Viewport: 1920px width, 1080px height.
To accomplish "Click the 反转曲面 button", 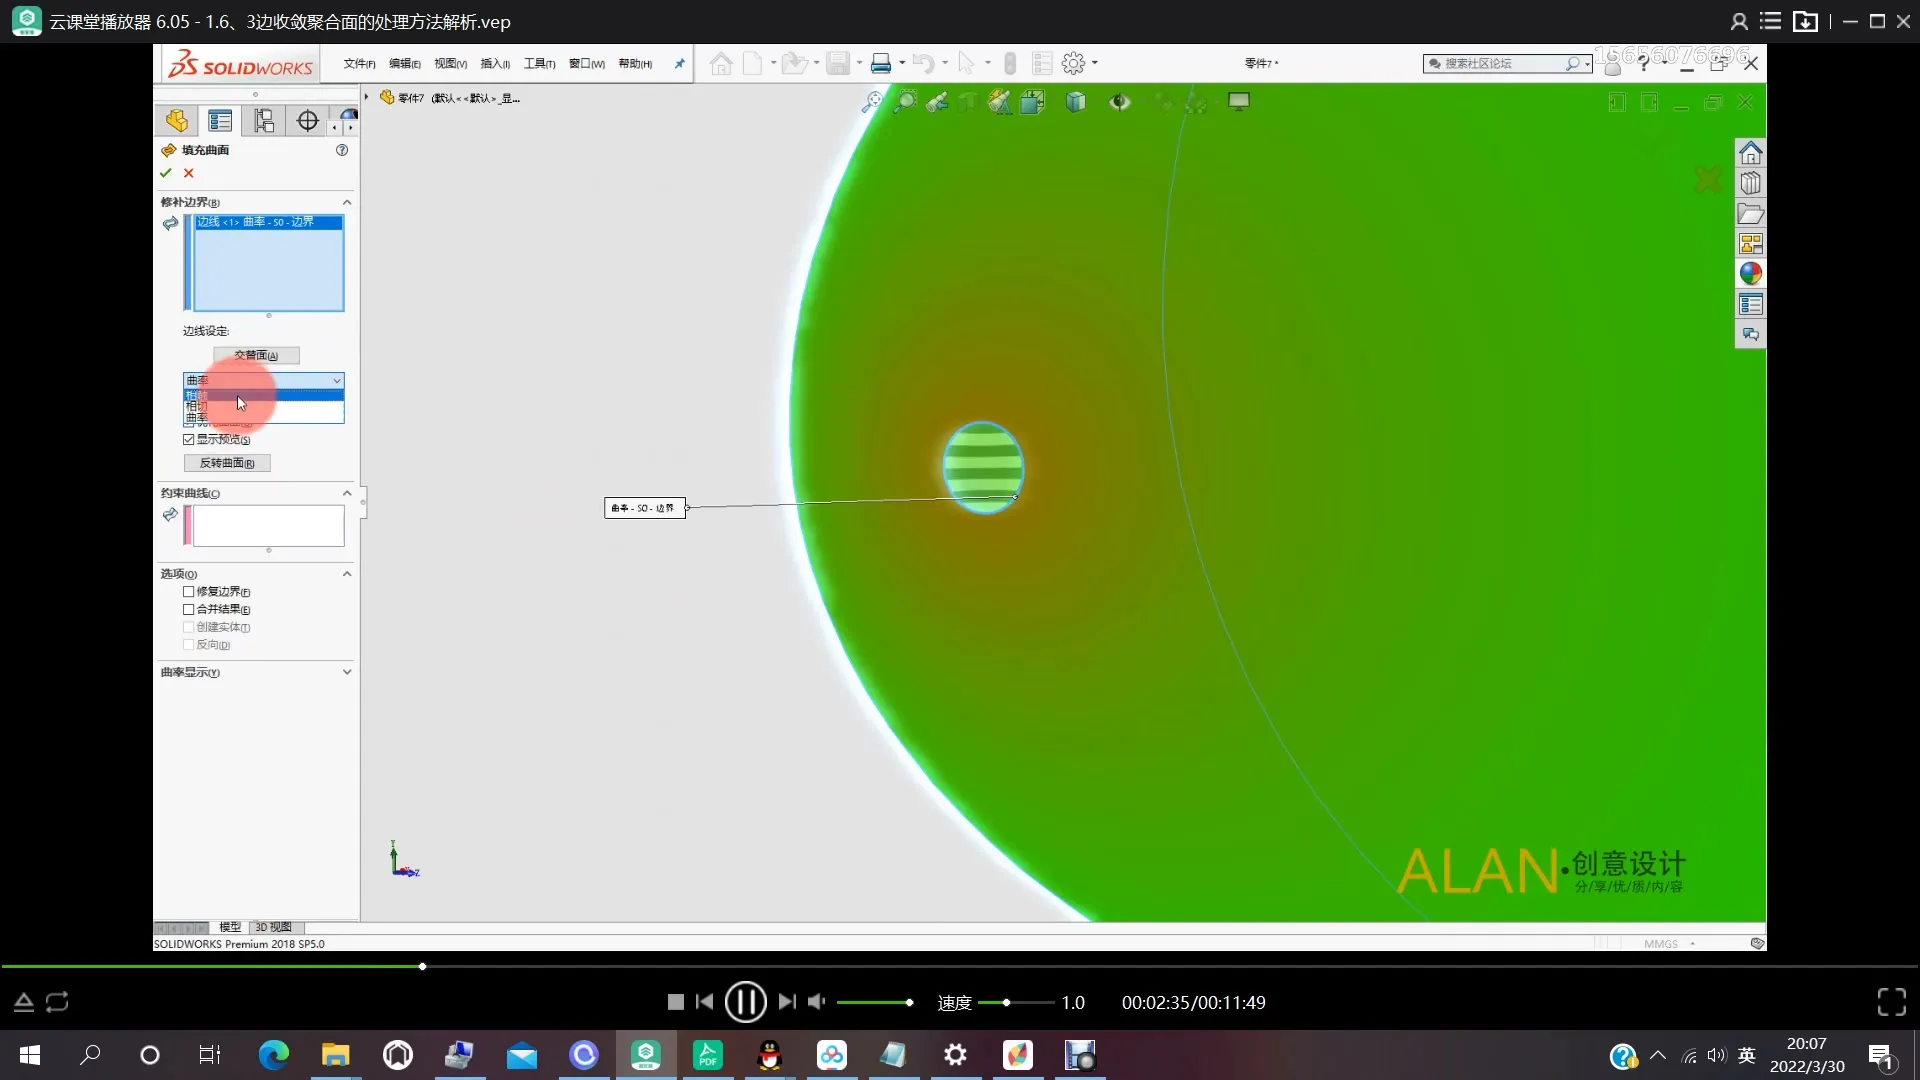I will tap(227, 463).
